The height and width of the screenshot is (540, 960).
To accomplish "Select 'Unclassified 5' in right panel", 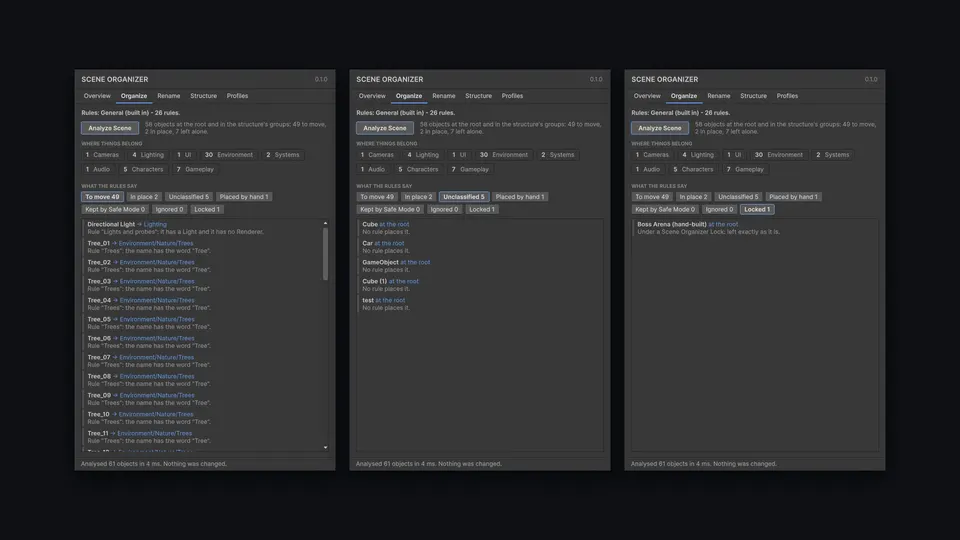I will tap(738, 197).
